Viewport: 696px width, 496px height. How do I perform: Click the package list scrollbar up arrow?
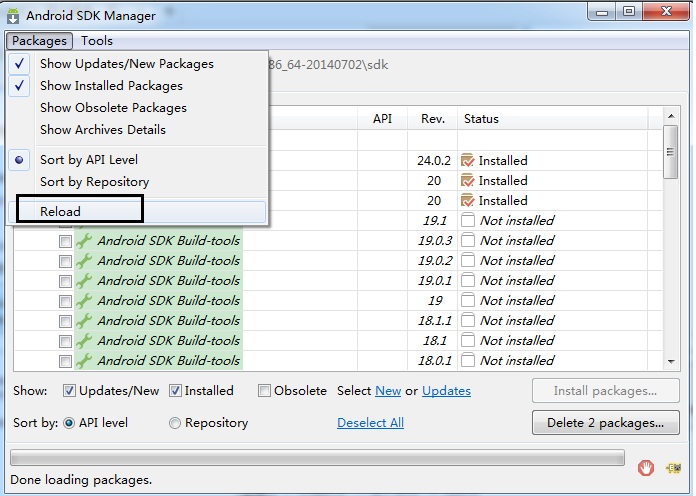coord(671,116)
